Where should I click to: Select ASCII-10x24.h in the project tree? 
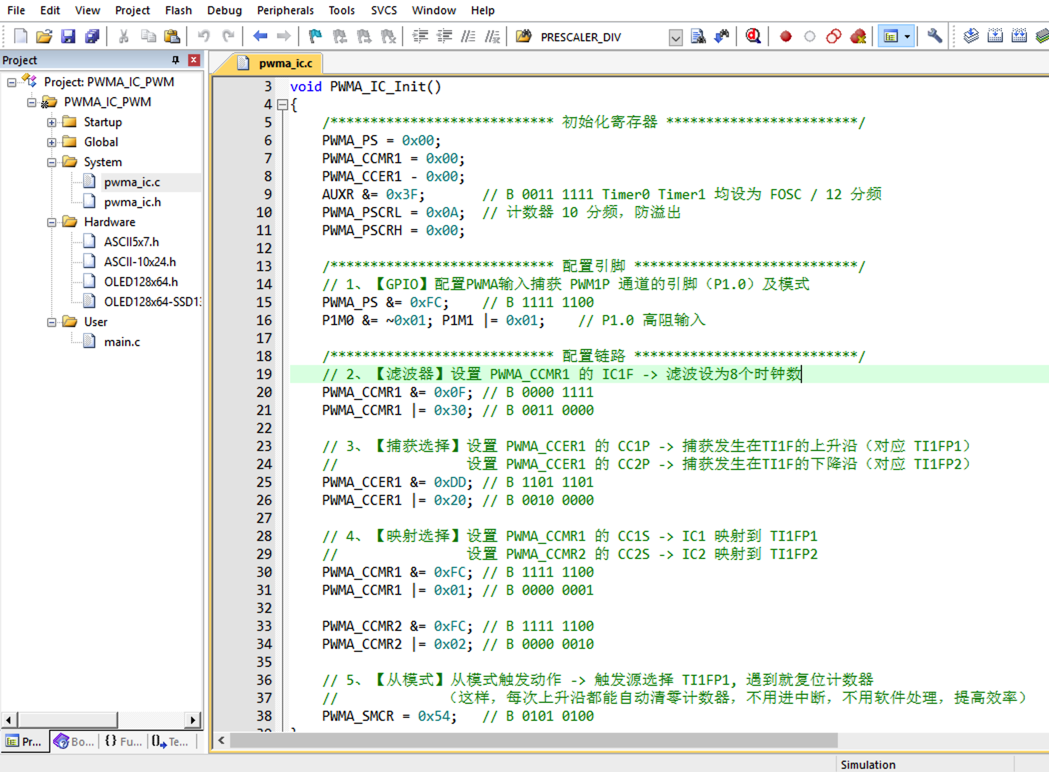point(140,262)
